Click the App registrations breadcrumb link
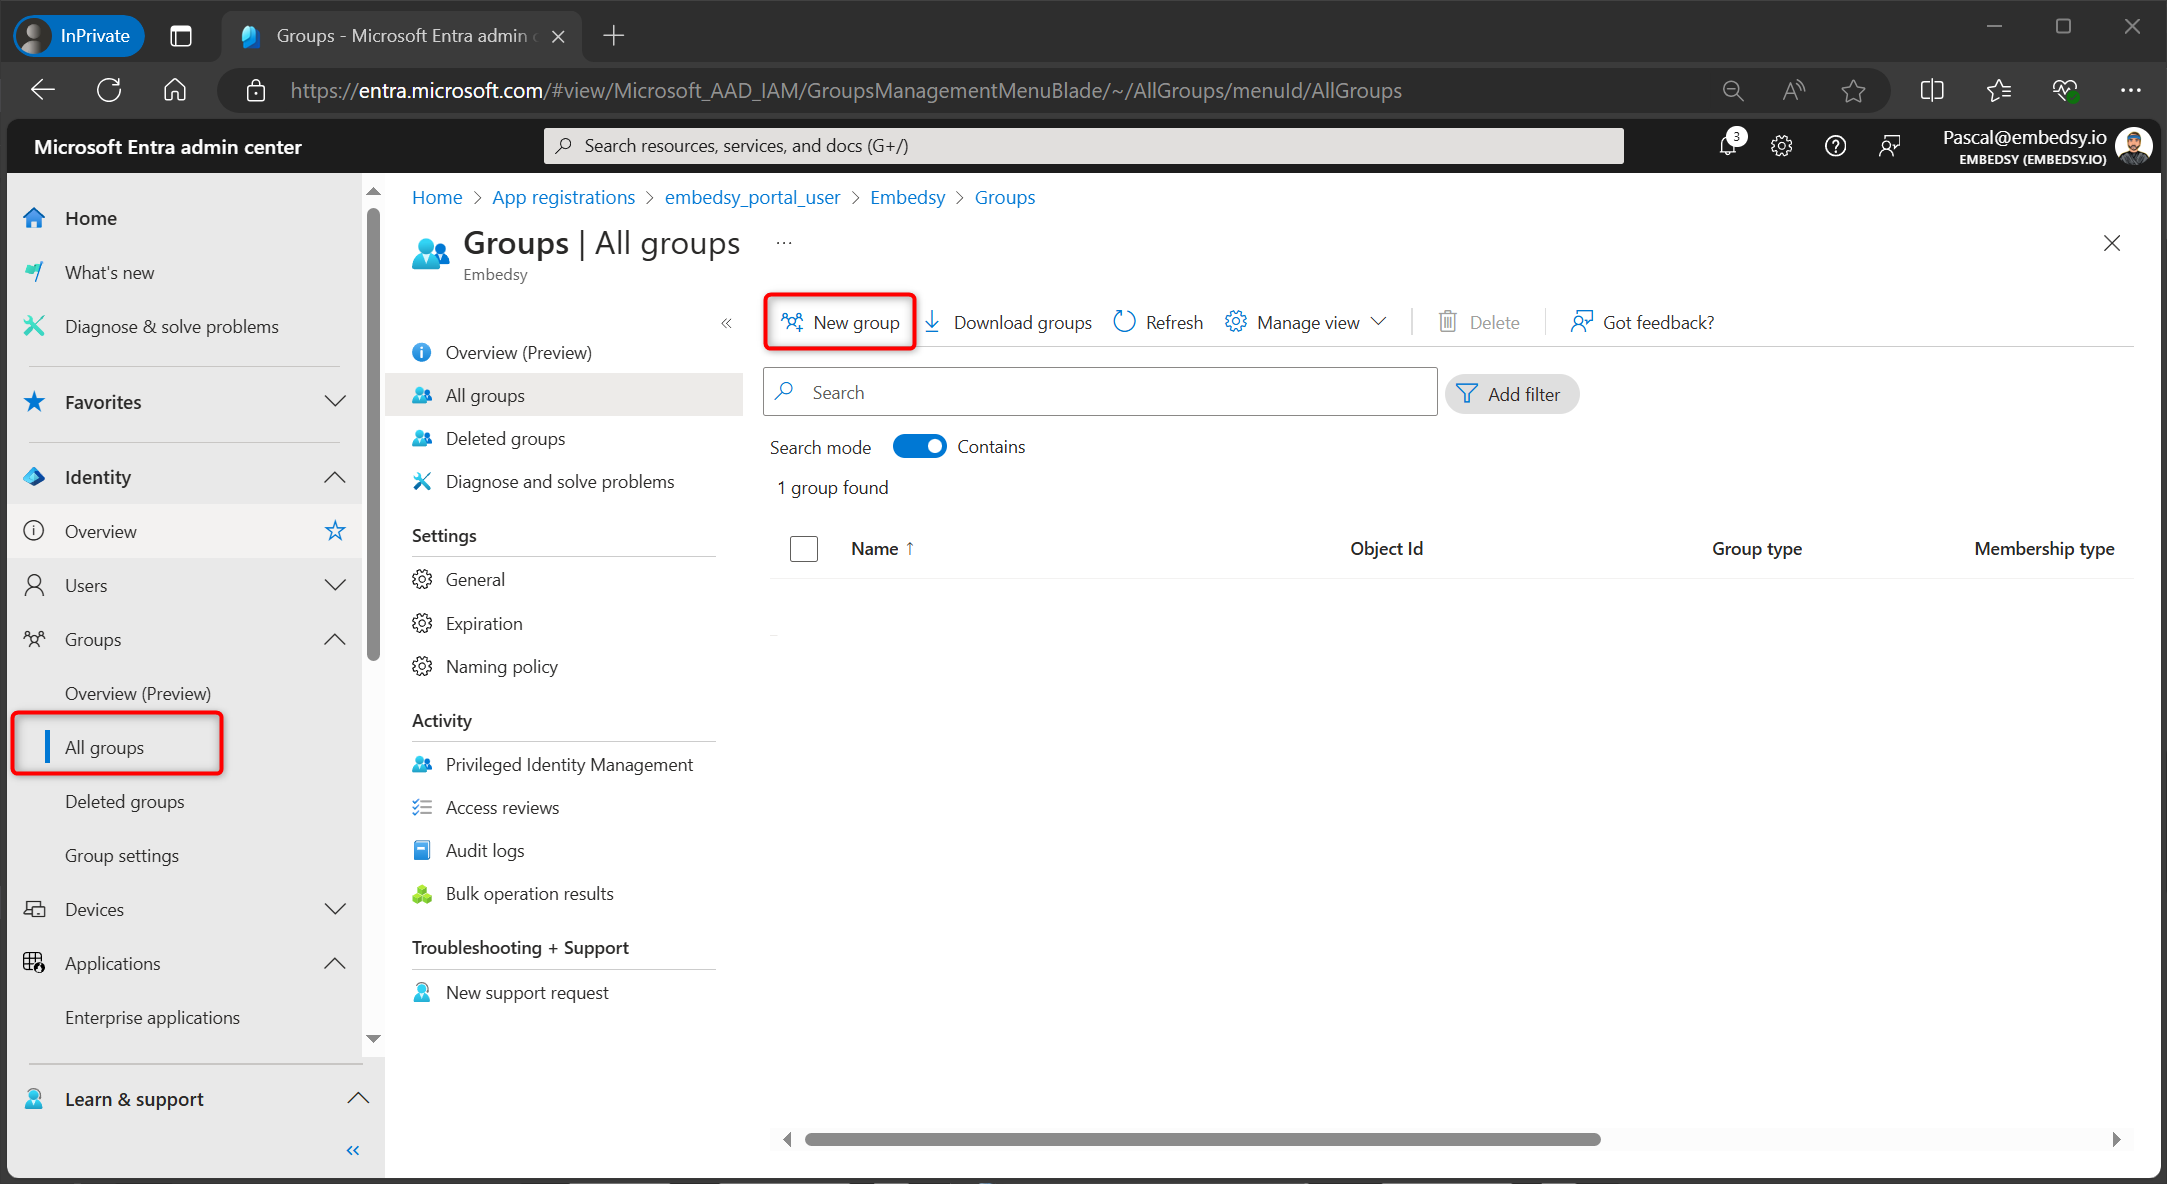The width and height of the screenshot is (2167, 1184). tap(563, 197)
